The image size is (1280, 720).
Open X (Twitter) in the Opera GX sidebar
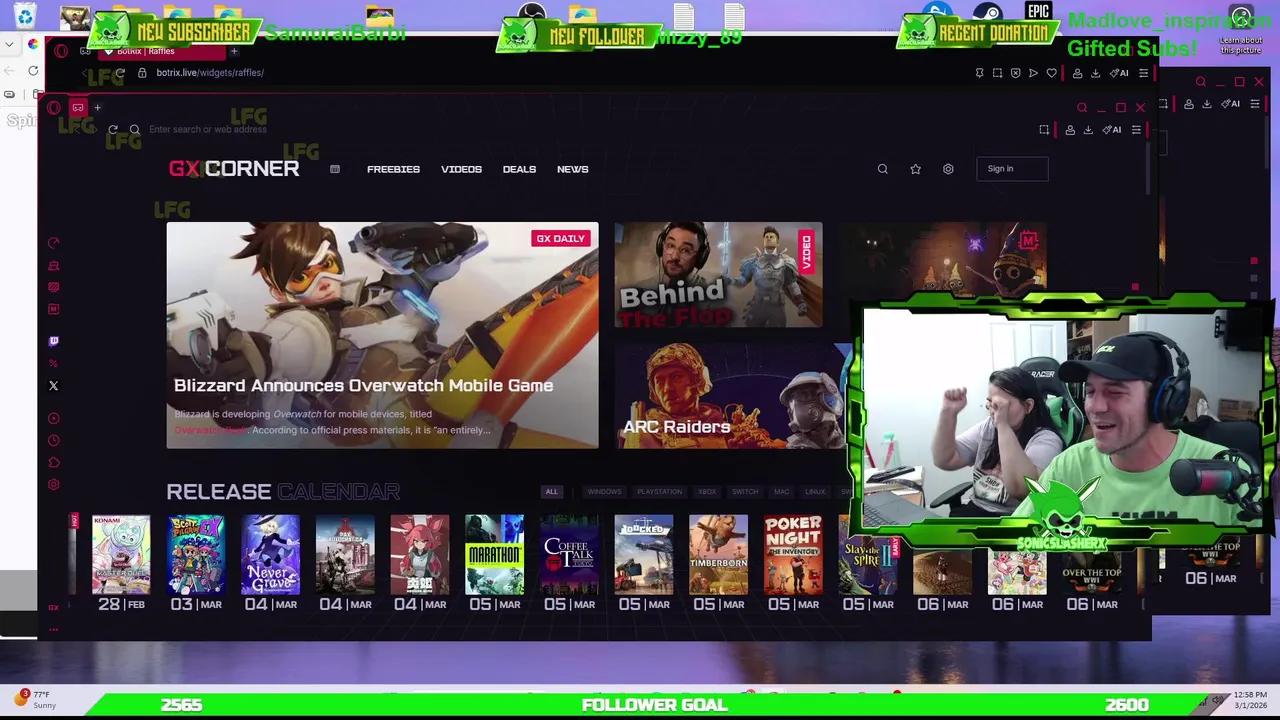[54, 385]
